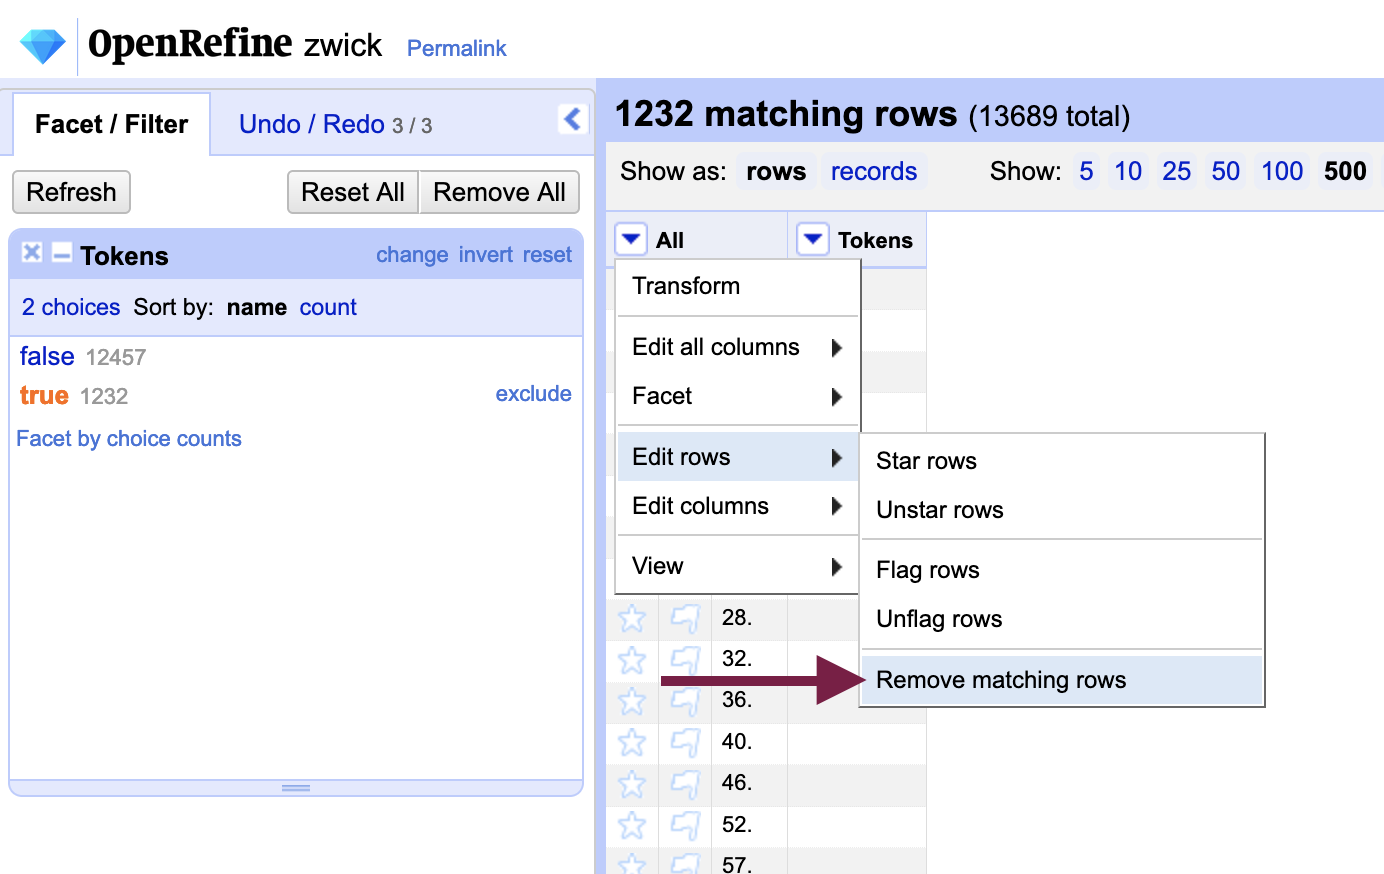1384x874 pixels.
Task: Select the false facet choice
Action: pyautogui.click(x=47, y=356)
